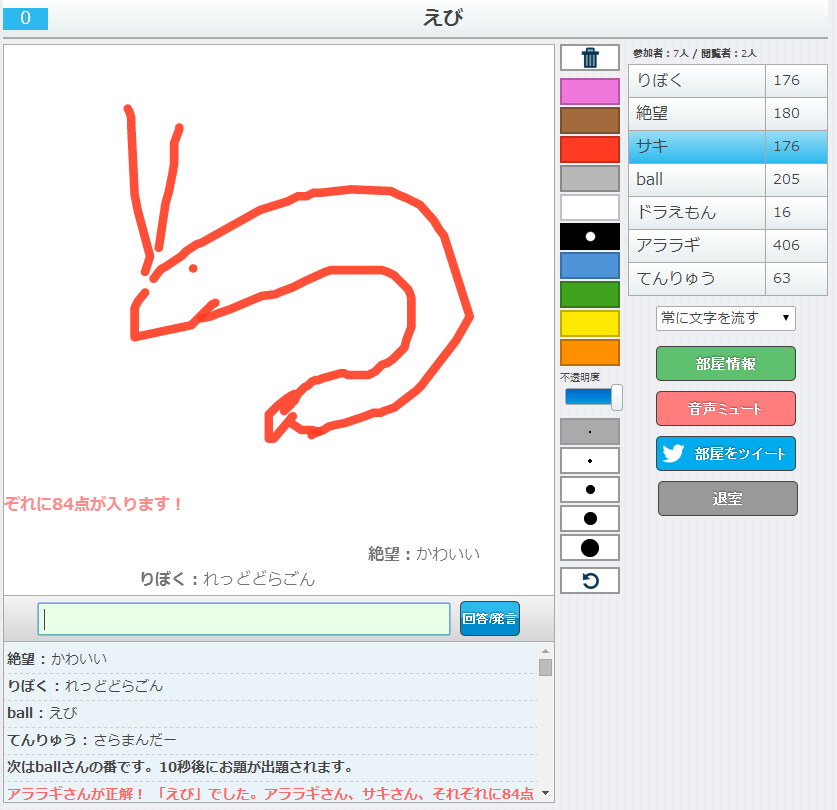This screenshot has height=810, width=837.
Task: Click the 部屋をツイート button
Action: 725,453
